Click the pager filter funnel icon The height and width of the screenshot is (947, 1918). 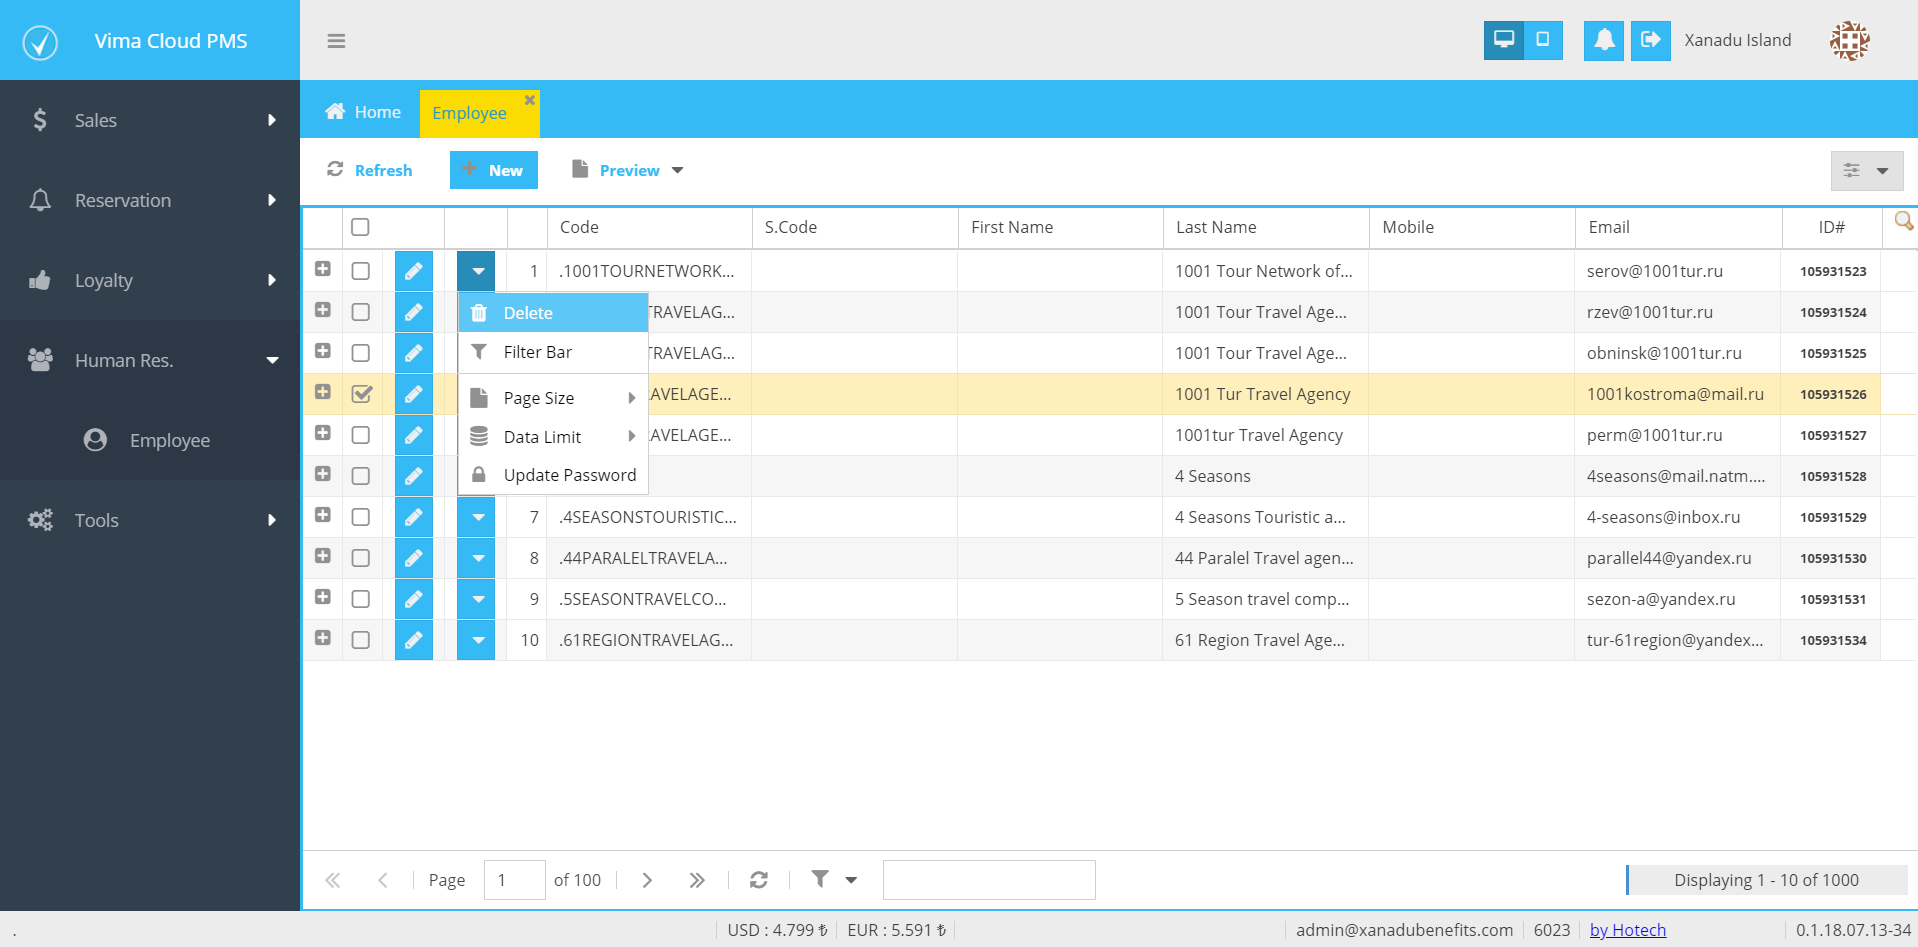[x=820, y=879]
